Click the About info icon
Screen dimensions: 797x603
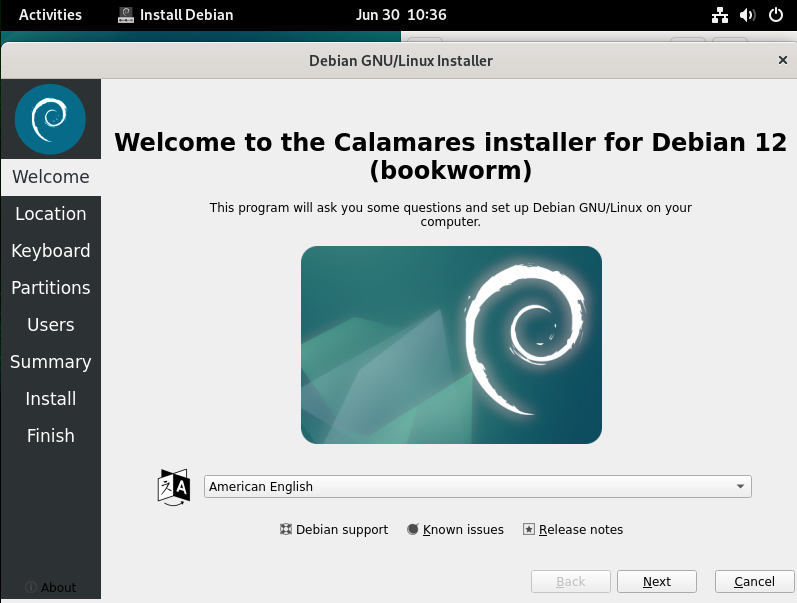(x=31, y=587)
